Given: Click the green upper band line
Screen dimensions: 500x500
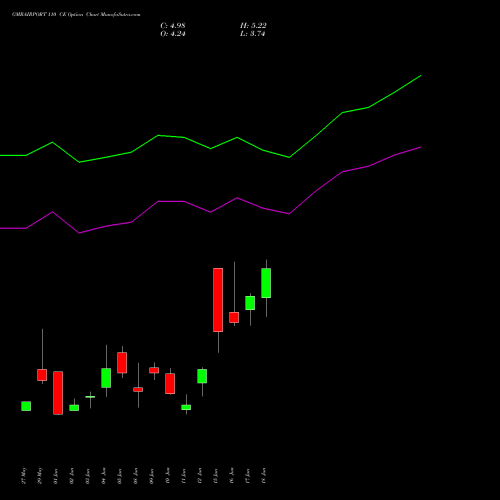Looking at the screenshot, I should pyautogui.click(x=211, y=148).
